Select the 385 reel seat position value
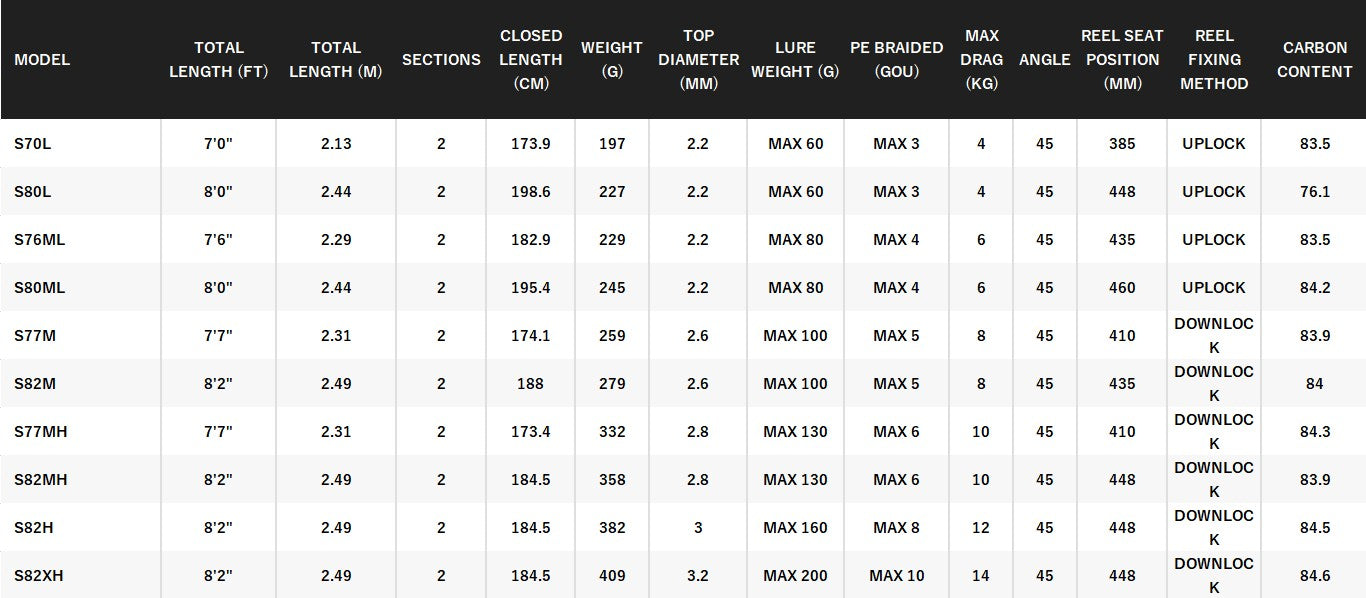This screenshot has width=1366, height=598. tap(1122, 144)
